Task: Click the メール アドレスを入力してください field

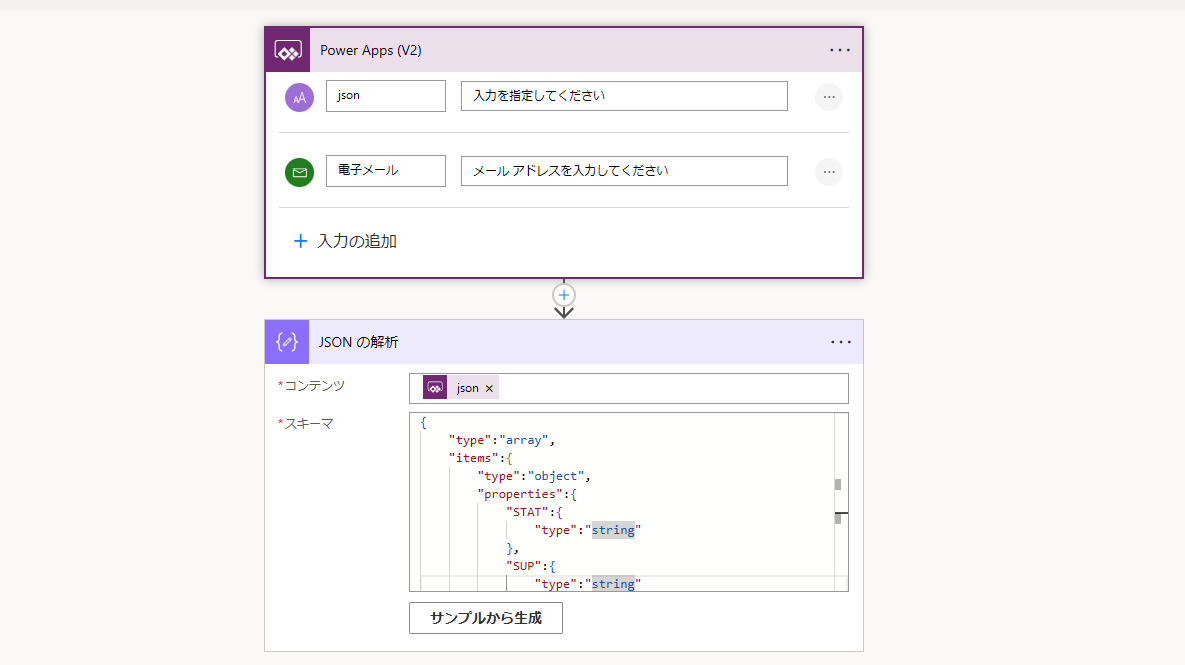Action: (623, 170)
